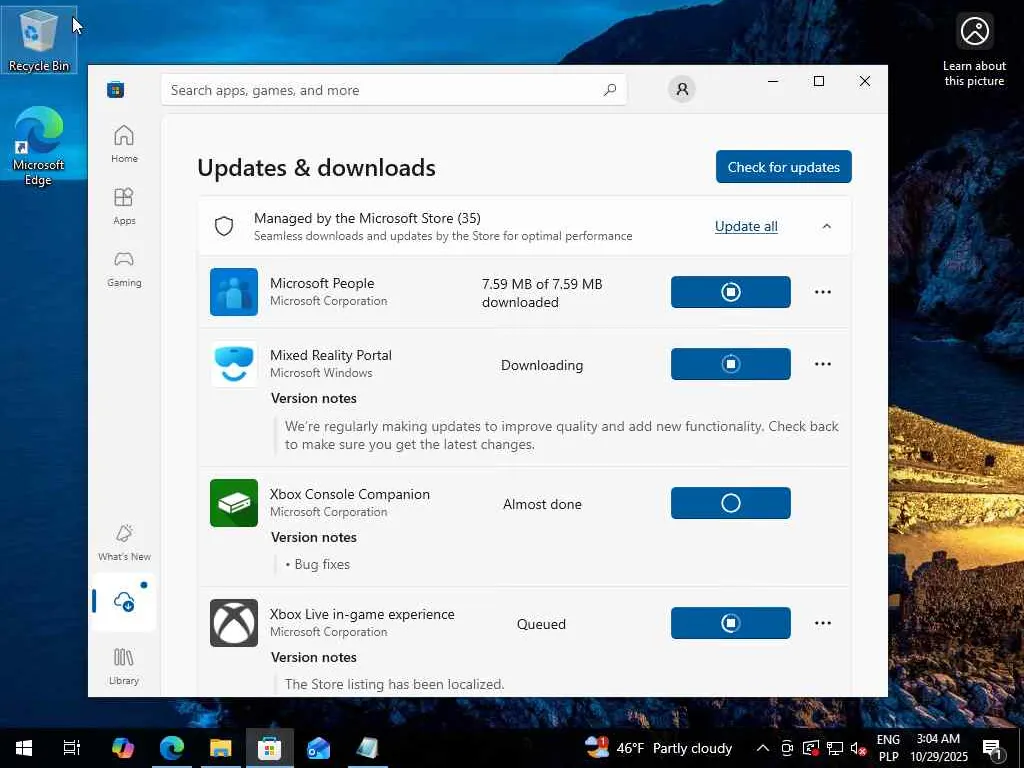Screen dimensions: 1024x768
Task: Click the 'Almost done' status text
Action: (x=542, y=504)
